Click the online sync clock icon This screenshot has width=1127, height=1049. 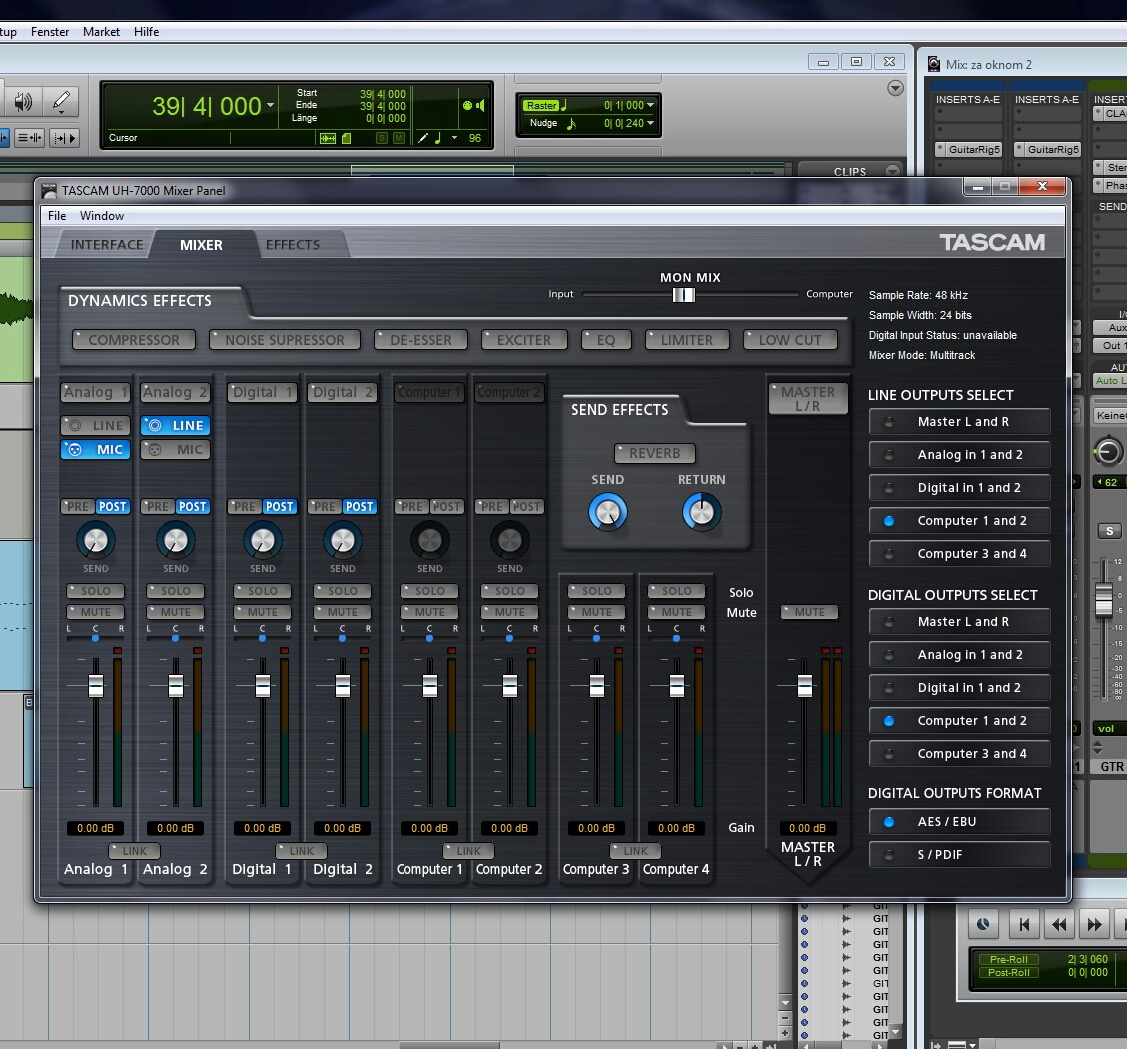983,925
